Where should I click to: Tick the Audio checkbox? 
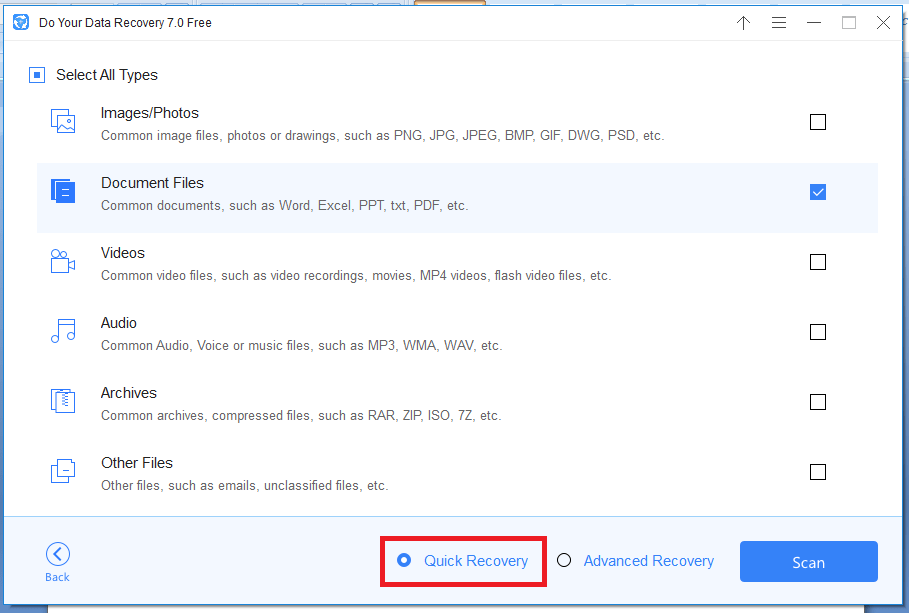coord(817,332)
